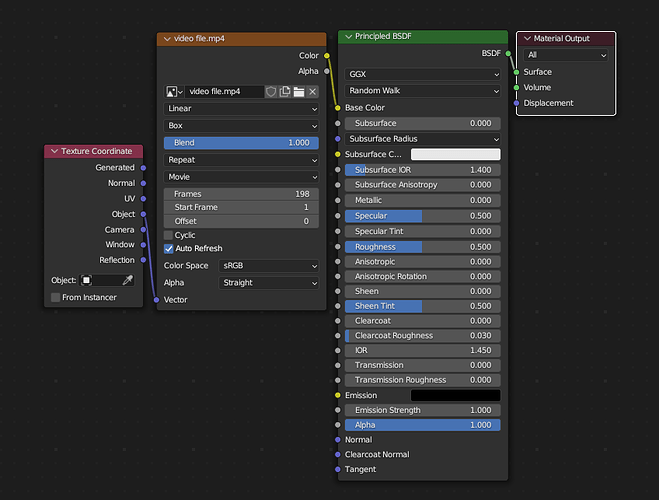Click the Object field data icon
Image resolution: width=659 pixels, height=500 pixels.
coord(86,280)
